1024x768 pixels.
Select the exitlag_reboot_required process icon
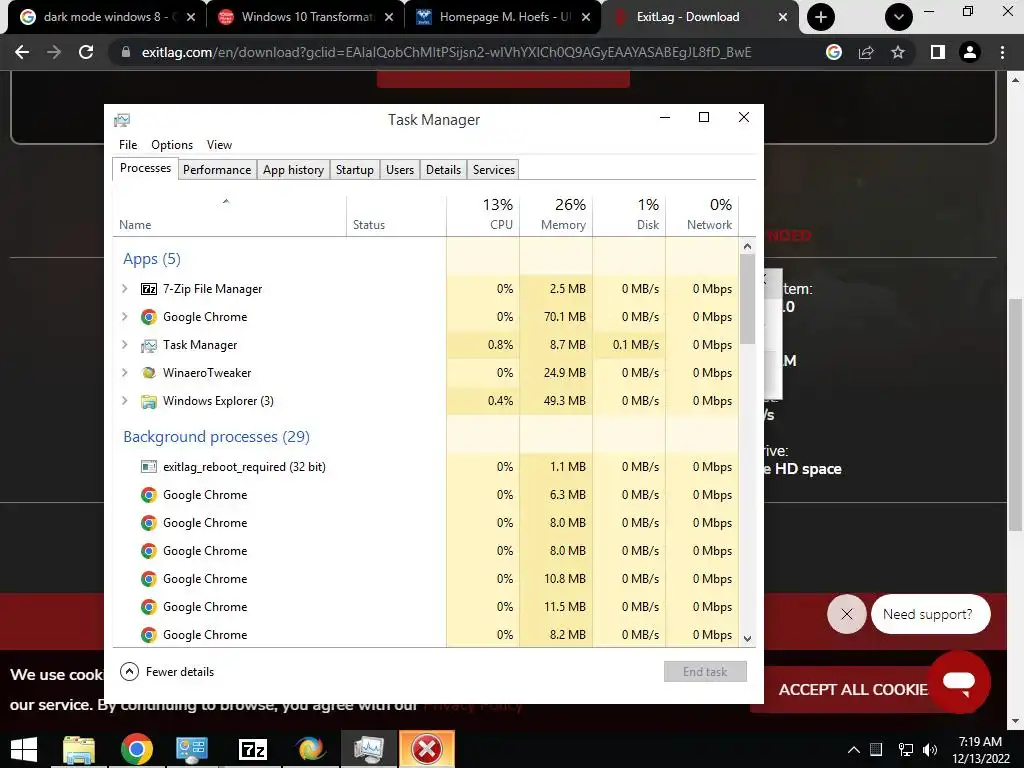(x=149, y=466)
